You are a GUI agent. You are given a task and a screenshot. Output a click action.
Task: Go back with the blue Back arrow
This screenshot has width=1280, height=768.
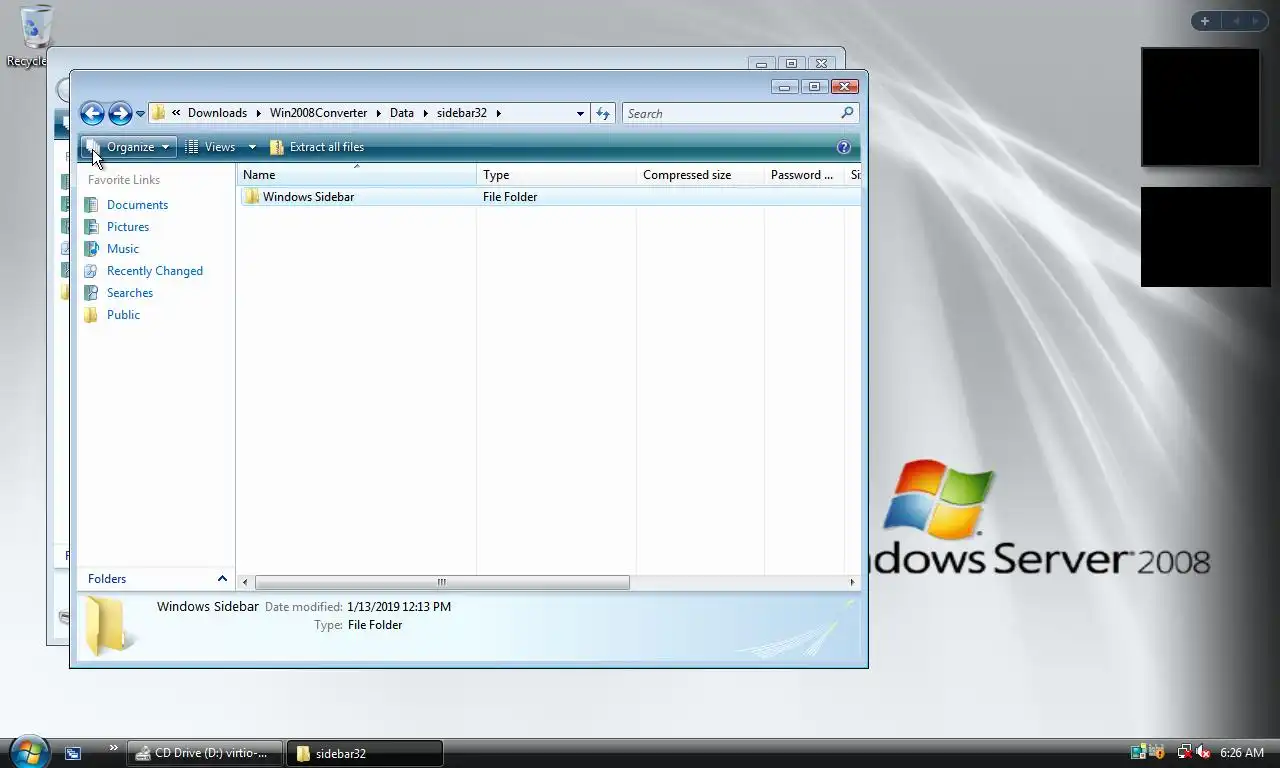click(x=92, y=113)
